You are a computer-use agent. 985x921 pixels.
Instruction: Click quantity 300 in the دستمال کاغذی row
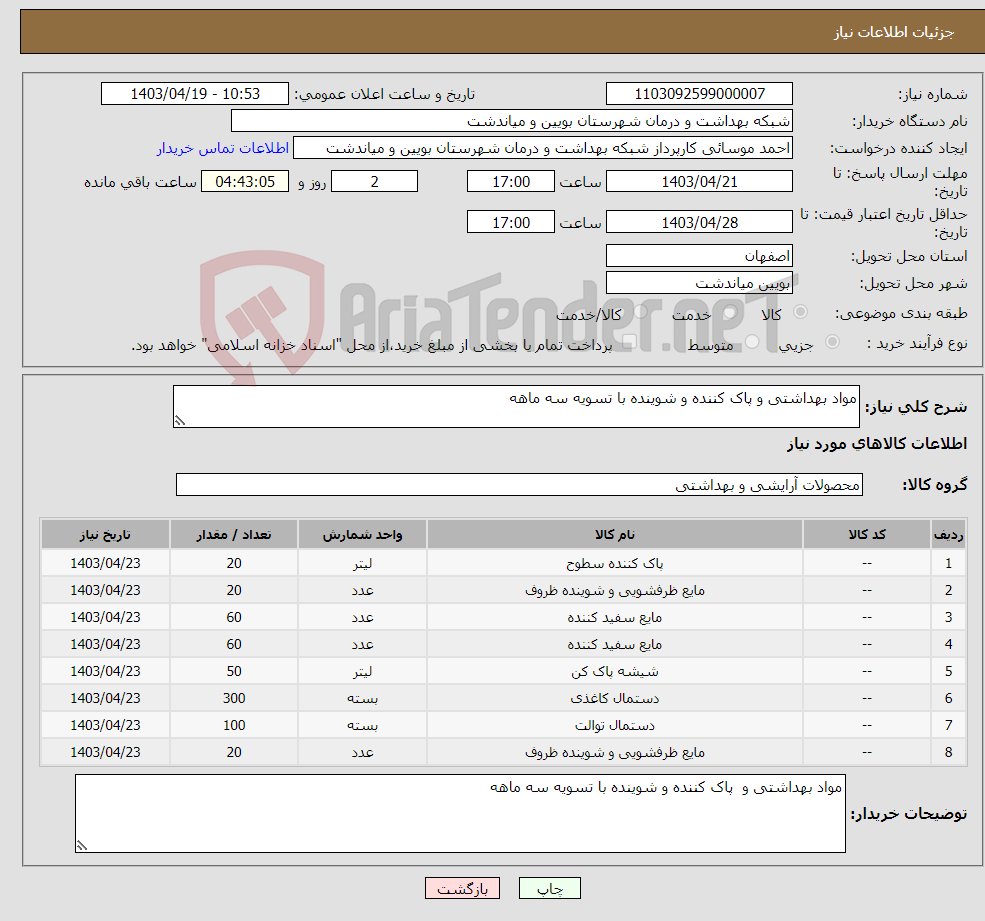tap(234, 699)
